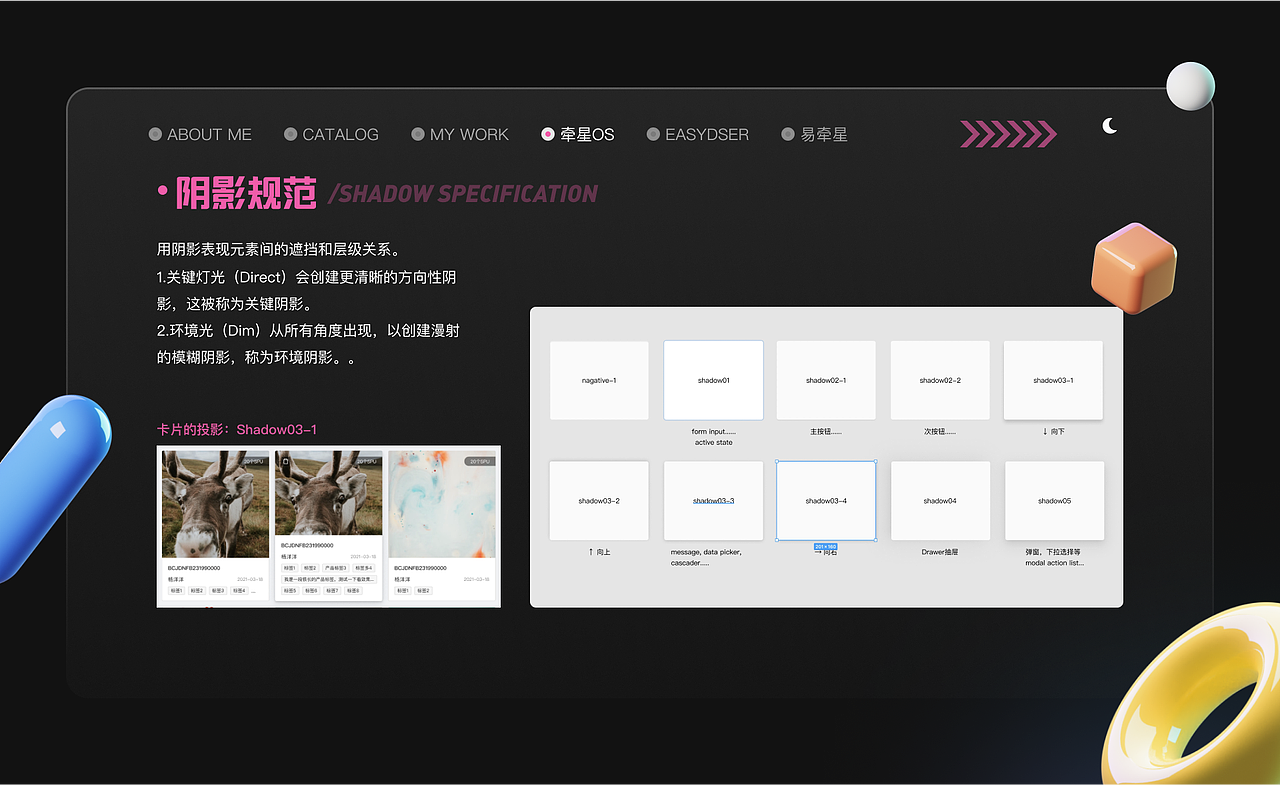Select the shadow05 sample box

pyautogui.click(x=1054, y=500)
